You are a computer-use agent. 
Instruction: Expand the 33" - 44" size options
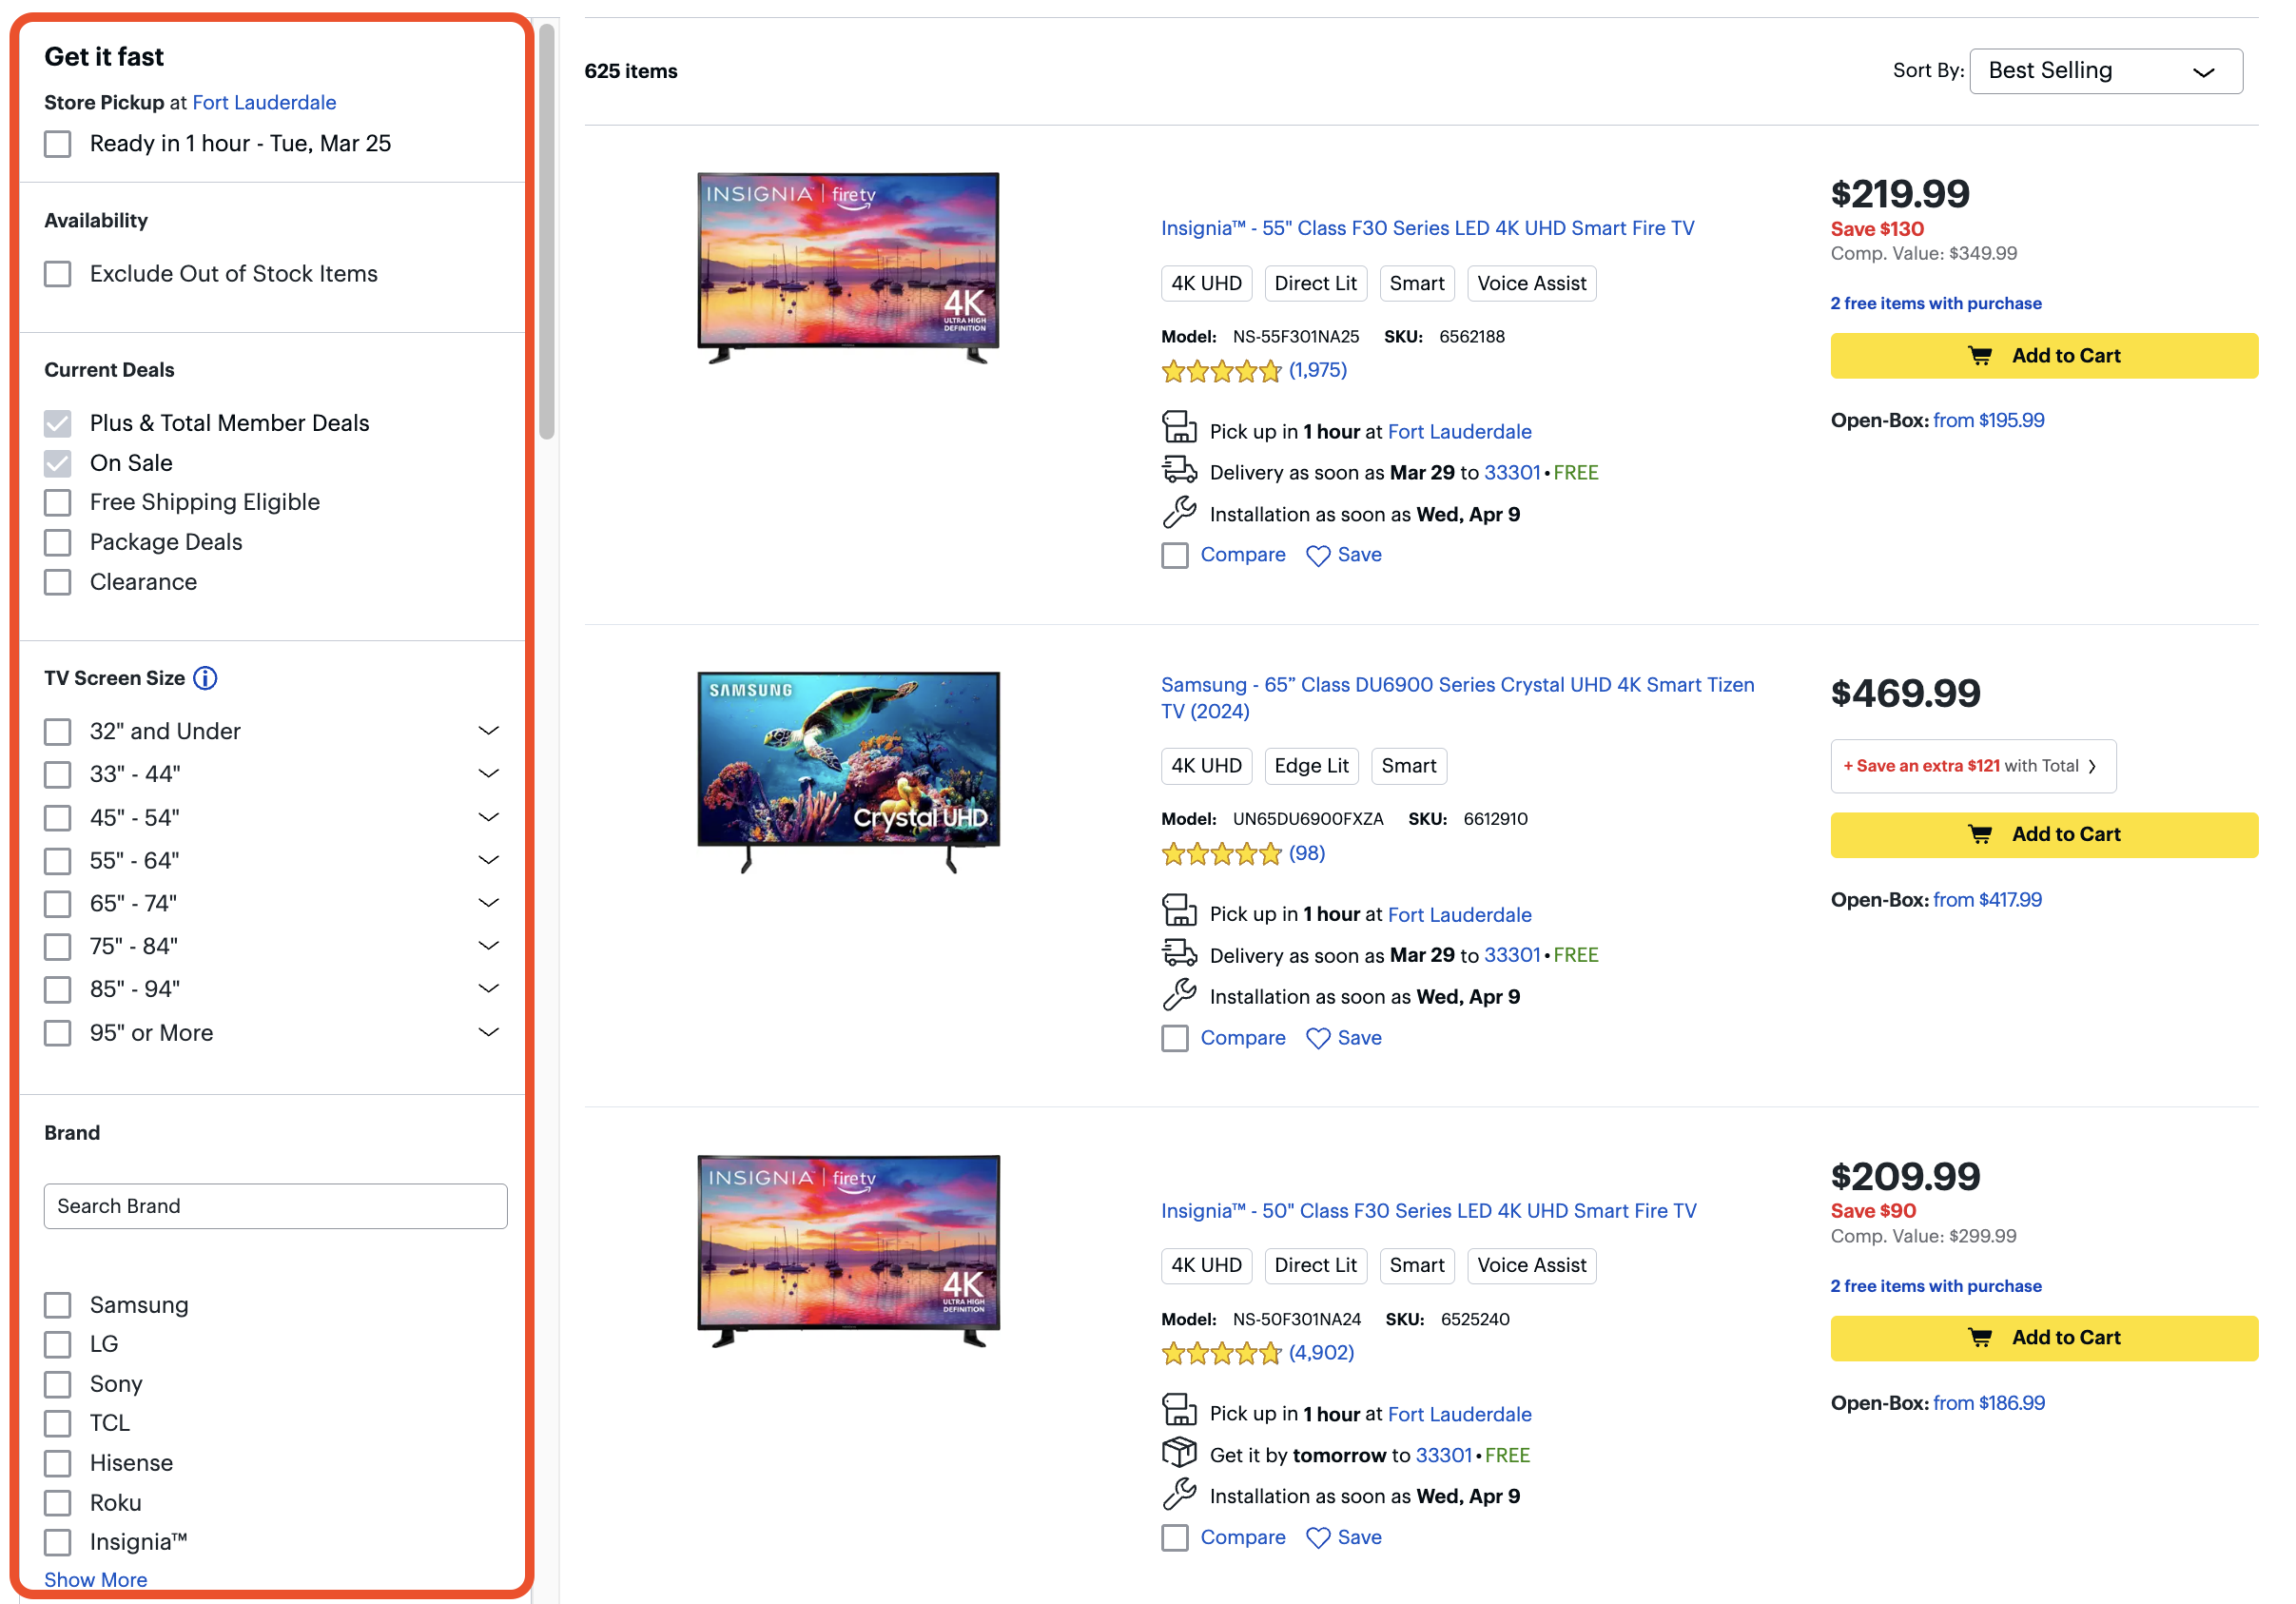point(488,774)
